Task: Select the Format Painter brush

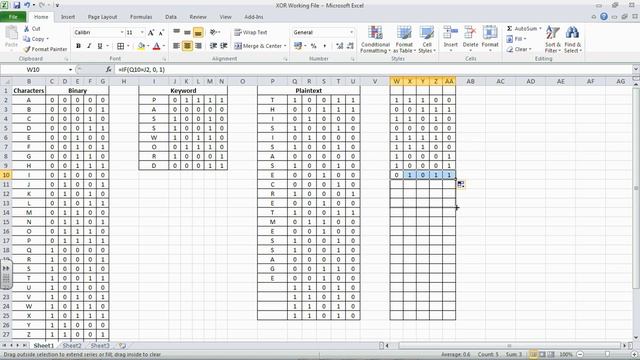Action: click(x=27, y=49)
